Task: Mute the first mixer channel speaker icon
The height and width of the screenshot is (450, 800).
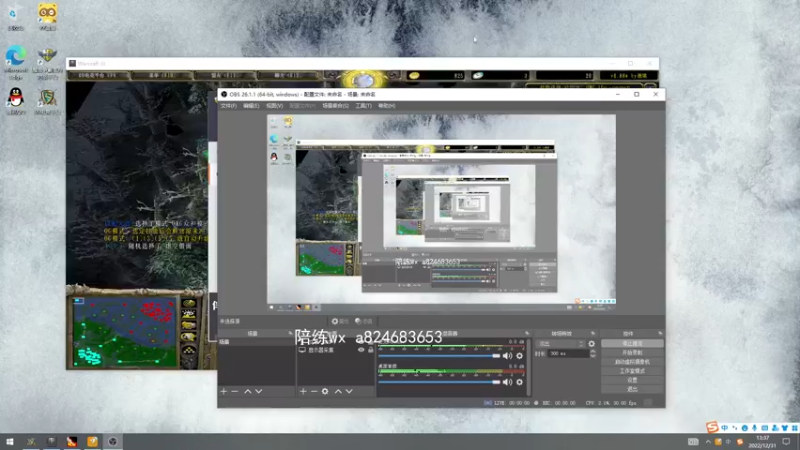Action: (507, 356)
